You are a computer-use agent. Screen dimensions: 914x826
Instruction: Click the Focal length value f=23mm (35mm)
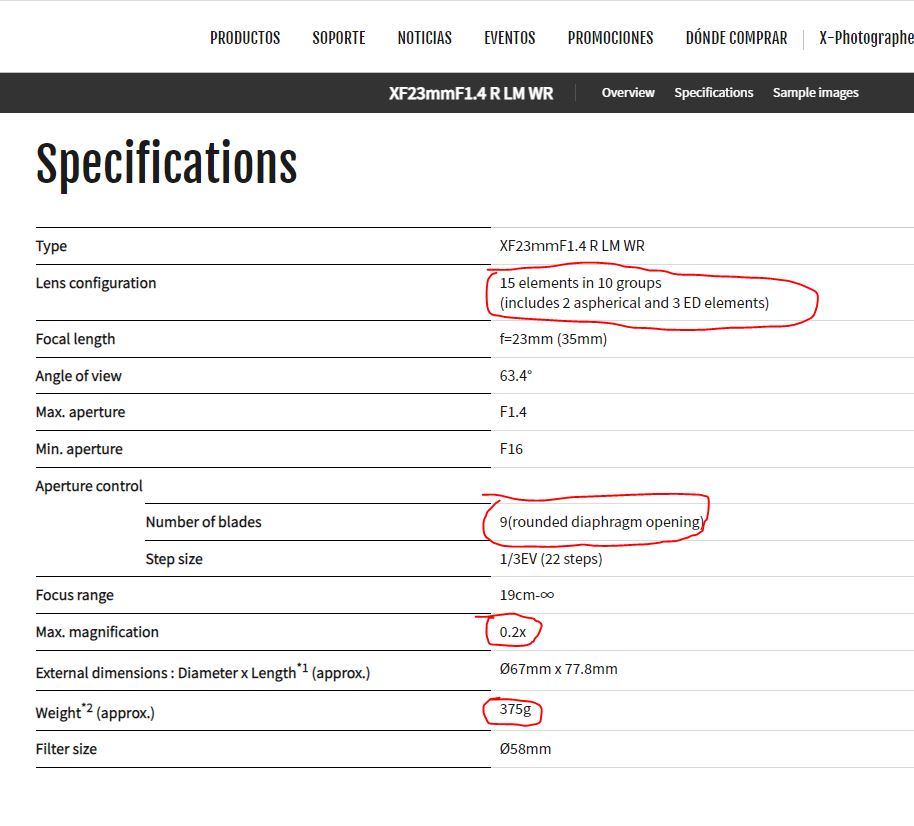tap(553, 339)
